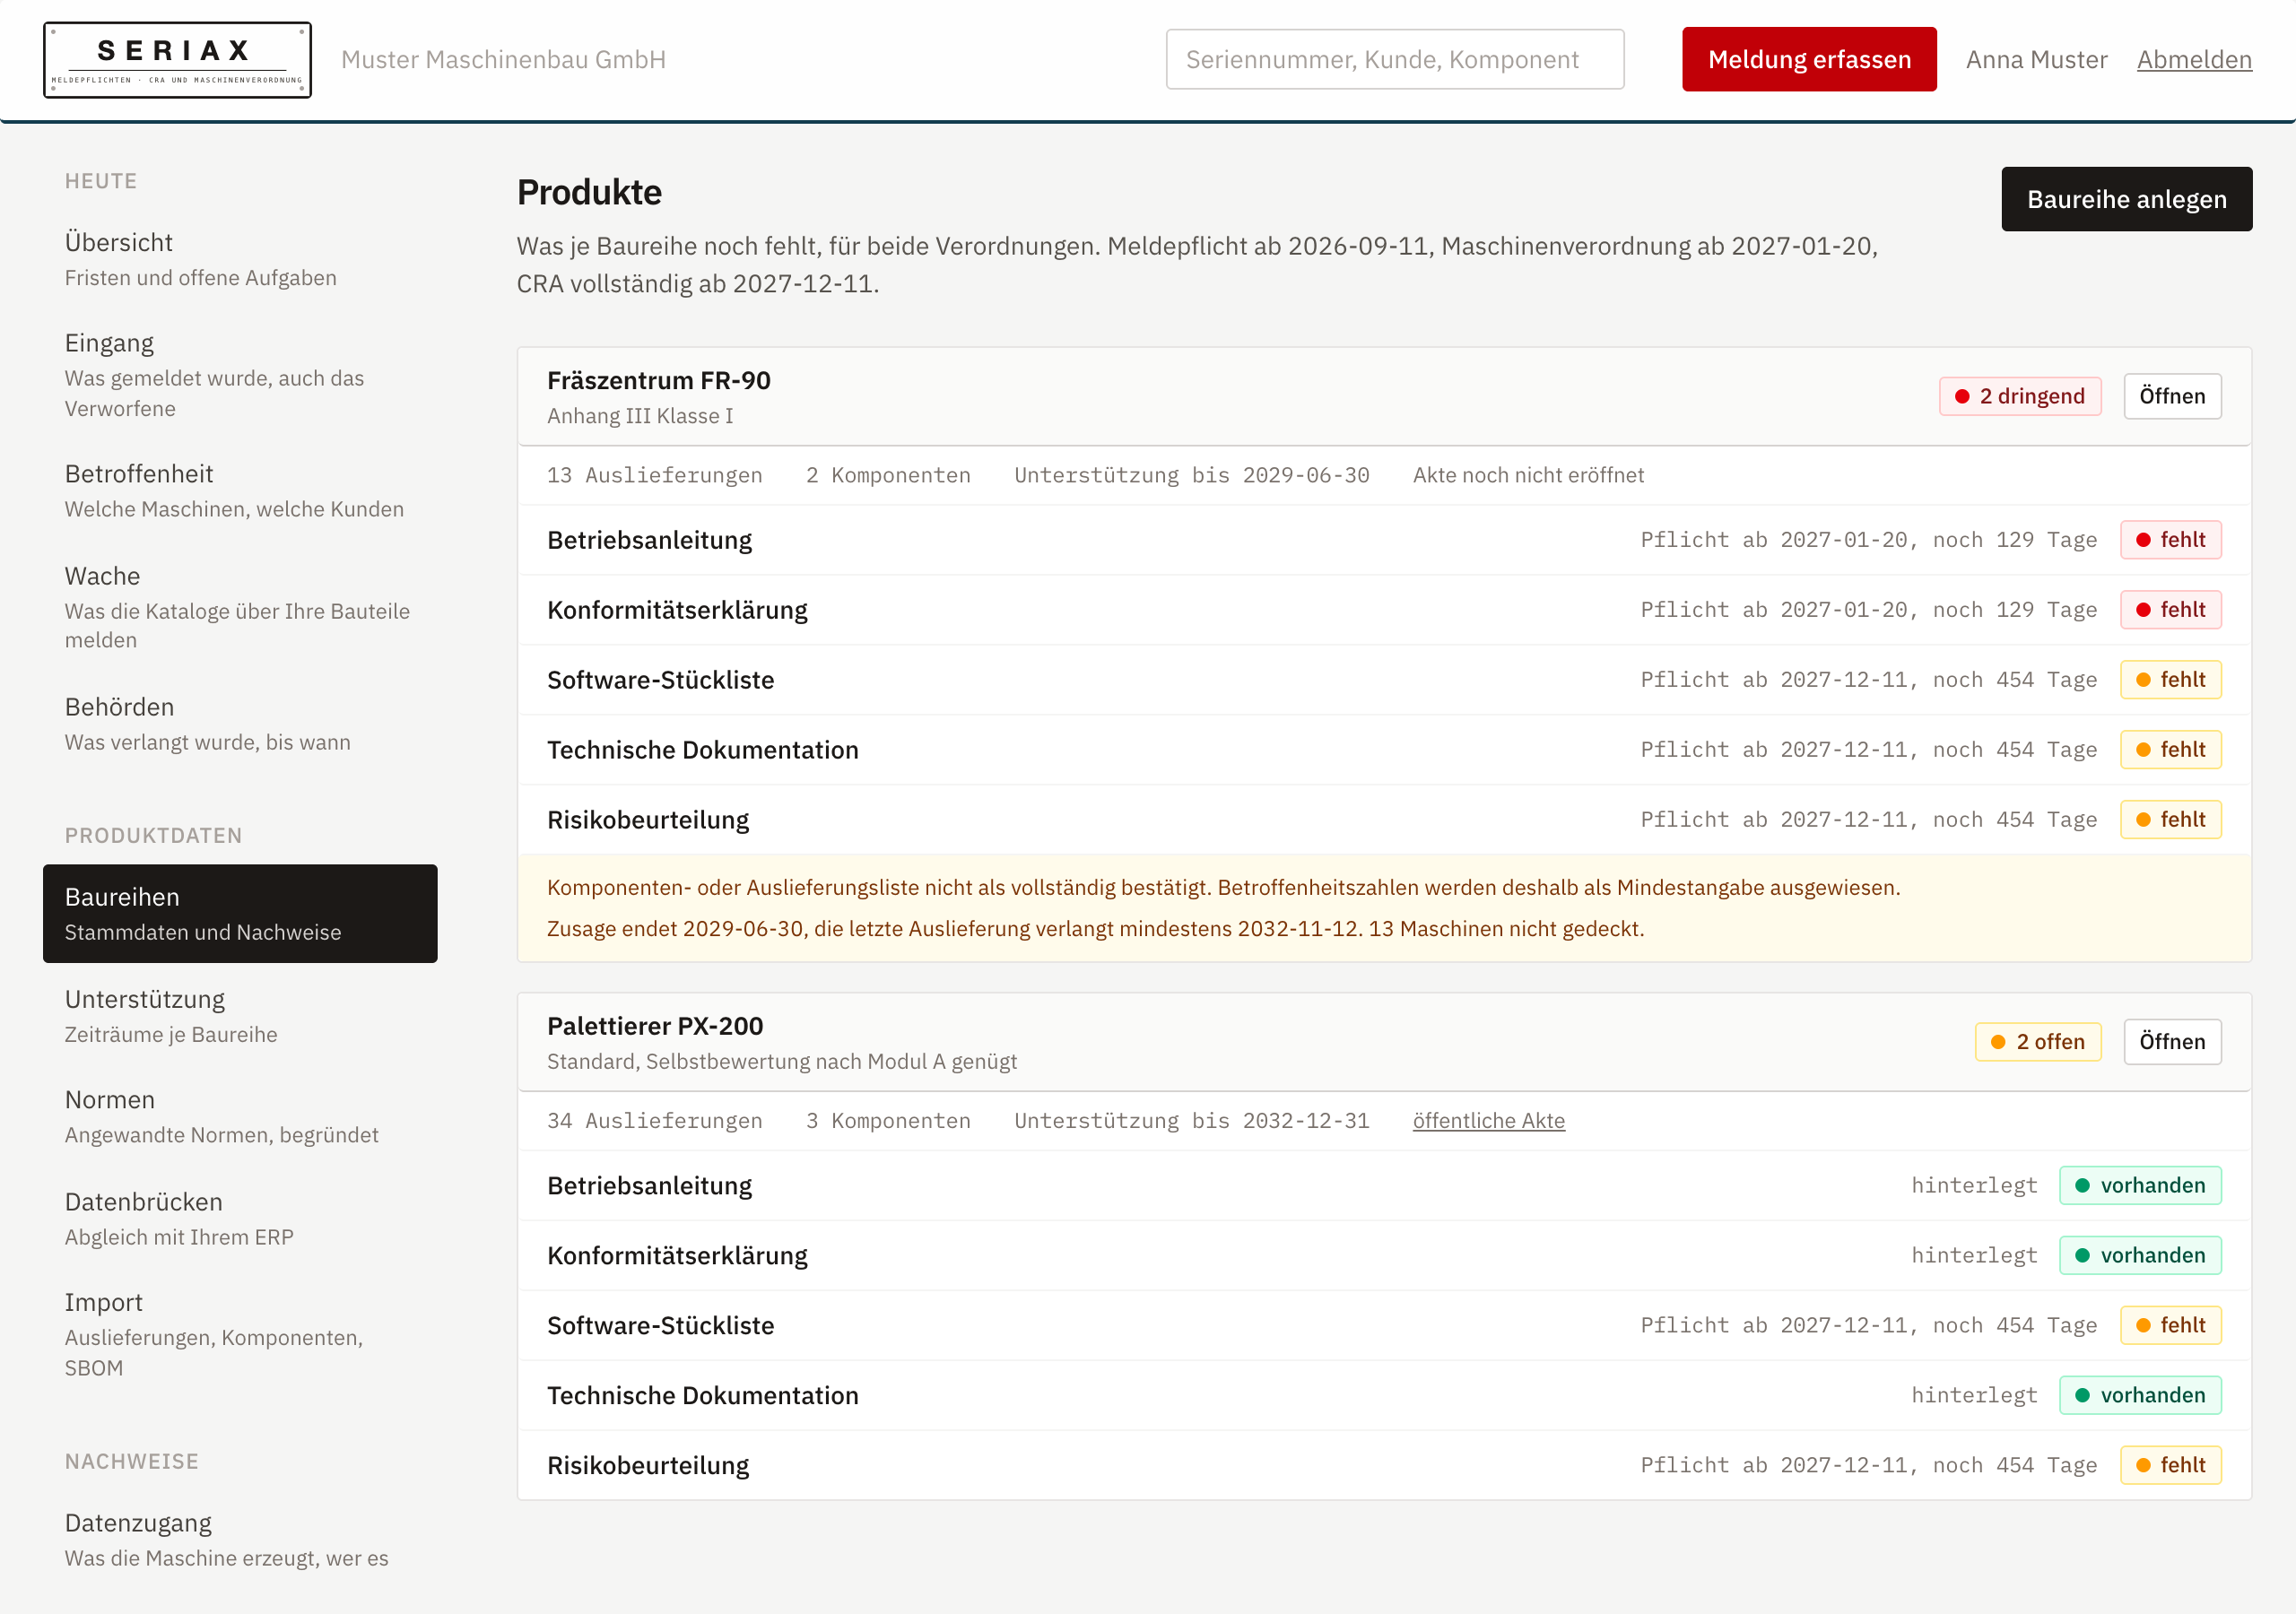Viewport: 2296px width, 1614px height.
Task: Select PX-200 Risikobeurteilung row
Action: click(x=1383, y=1465)
